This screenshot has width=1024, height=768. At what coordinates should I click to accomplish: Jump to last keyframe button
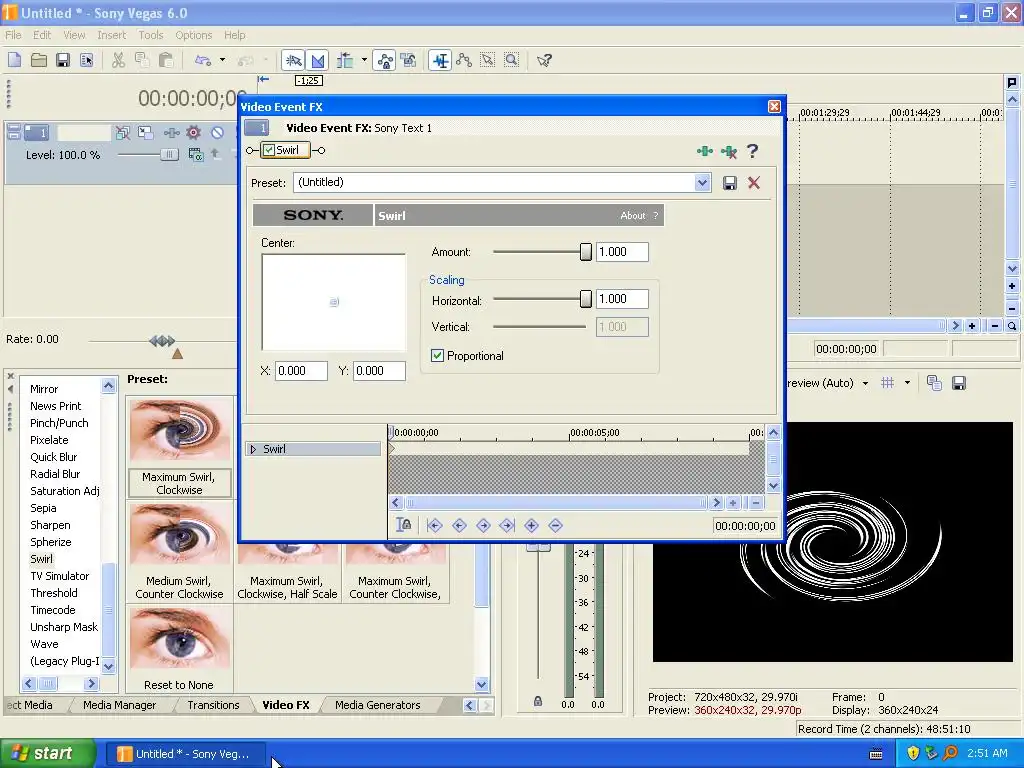coord(507,526)
